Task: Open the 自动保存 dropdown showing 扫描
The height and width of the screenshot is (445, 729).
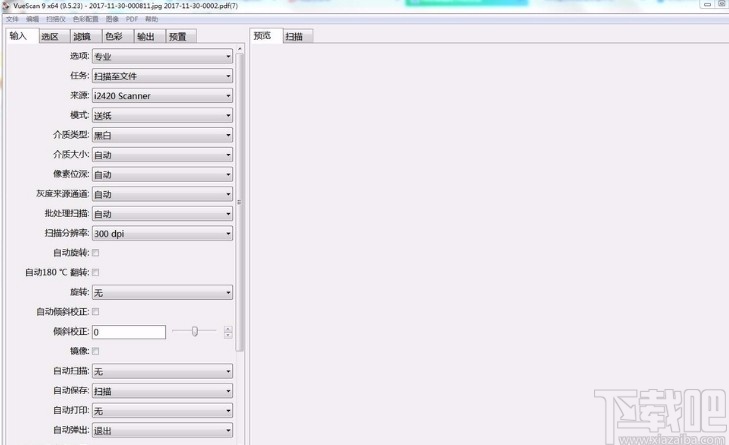Action: pos(162,391)
